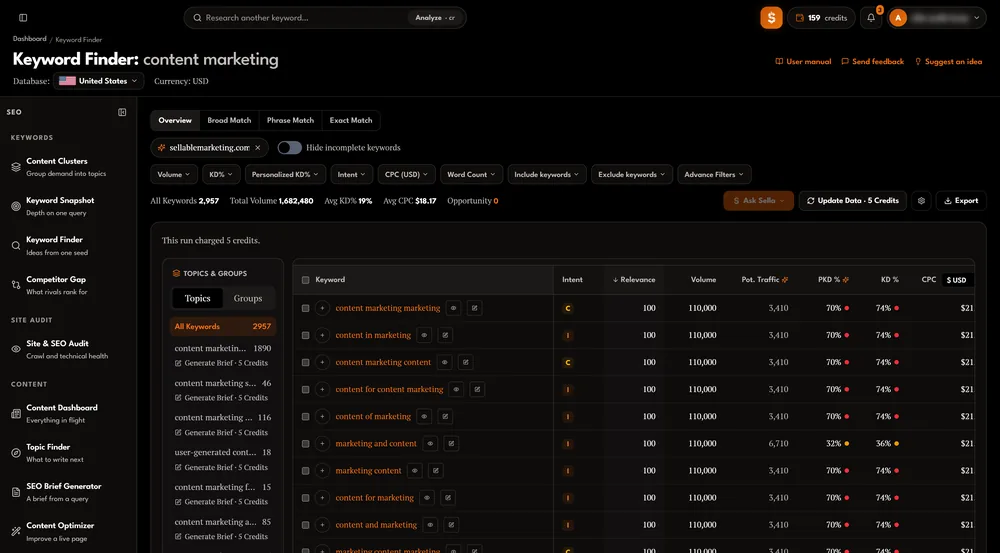Edit icon for 'content for content marketing'
Screen dimensions: 1000x553
click(477, 389)
